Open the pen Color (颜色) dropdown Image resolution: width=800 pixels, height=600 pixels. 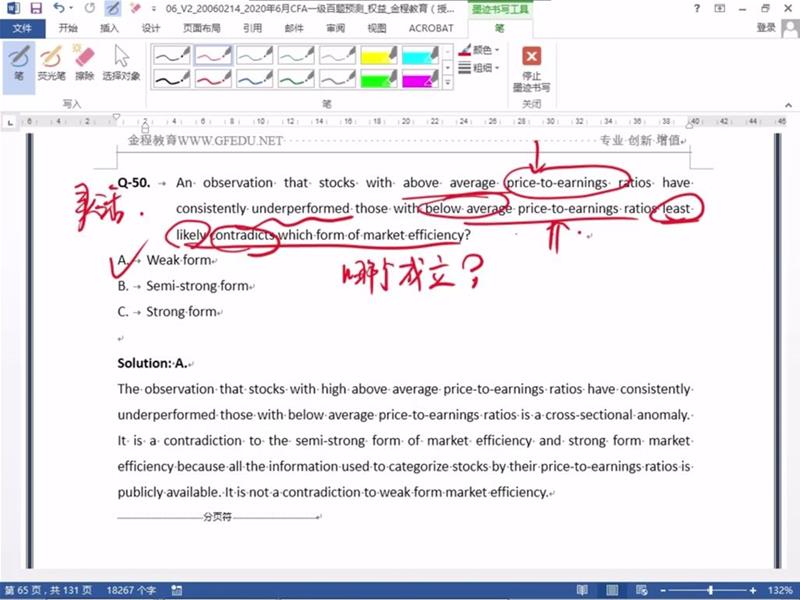479,50
